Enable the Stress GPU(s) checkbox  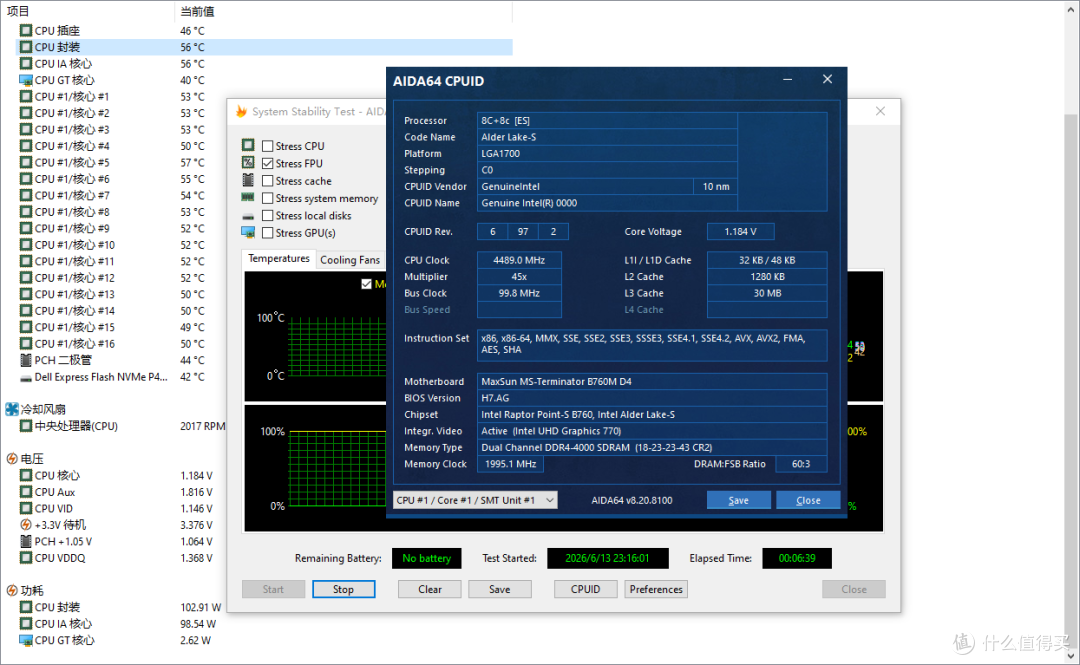[x=268, y=233]
